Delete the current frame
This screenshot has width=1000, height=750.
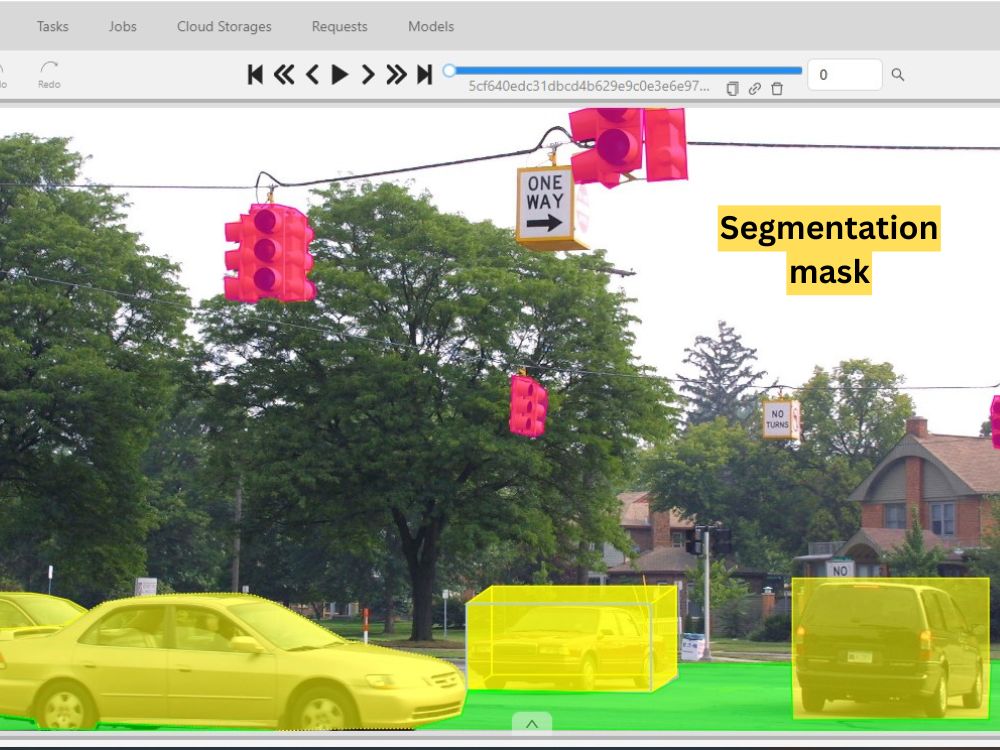coord(777,89)
